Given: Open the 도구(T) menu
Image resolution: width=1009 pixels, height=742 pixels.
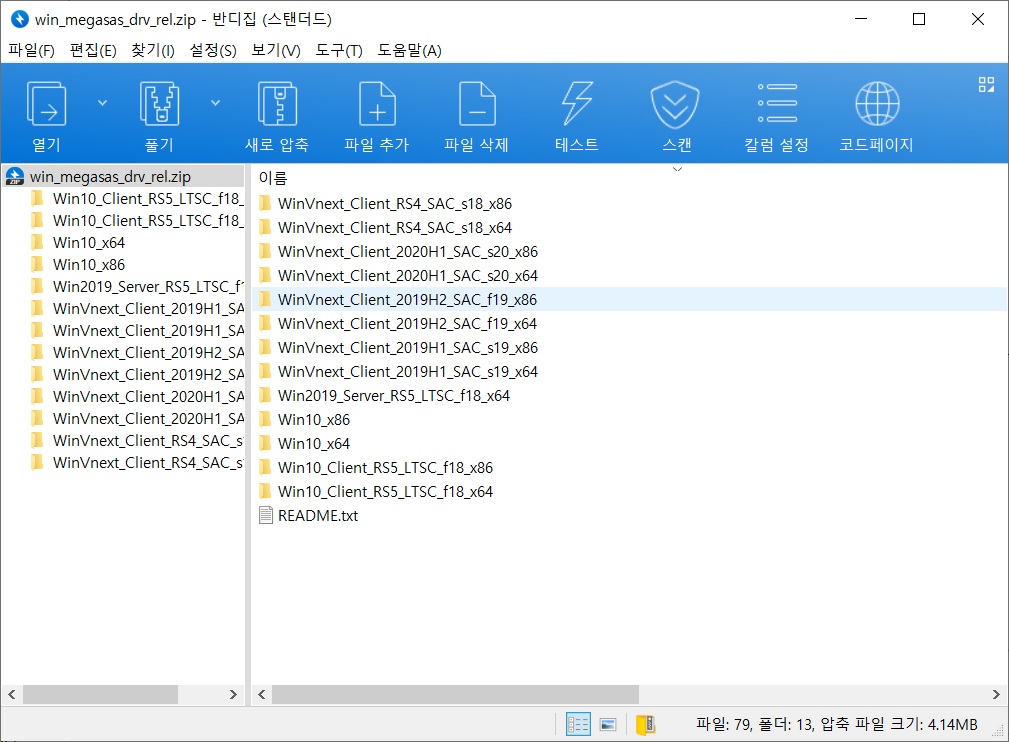Looking at the screenshot, I should pyautogui.click(x=339, y=50).
